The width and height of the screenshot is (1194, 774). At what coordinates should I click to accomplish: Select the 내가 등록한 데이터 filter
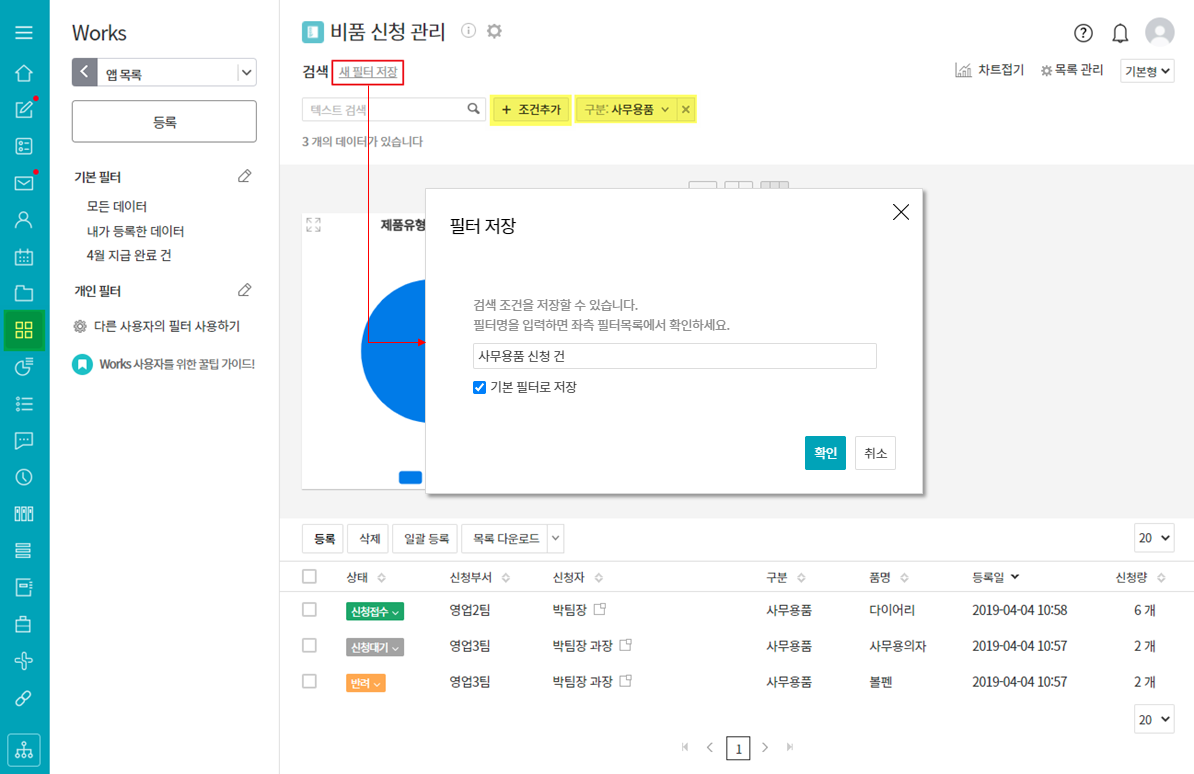(135, 231)
